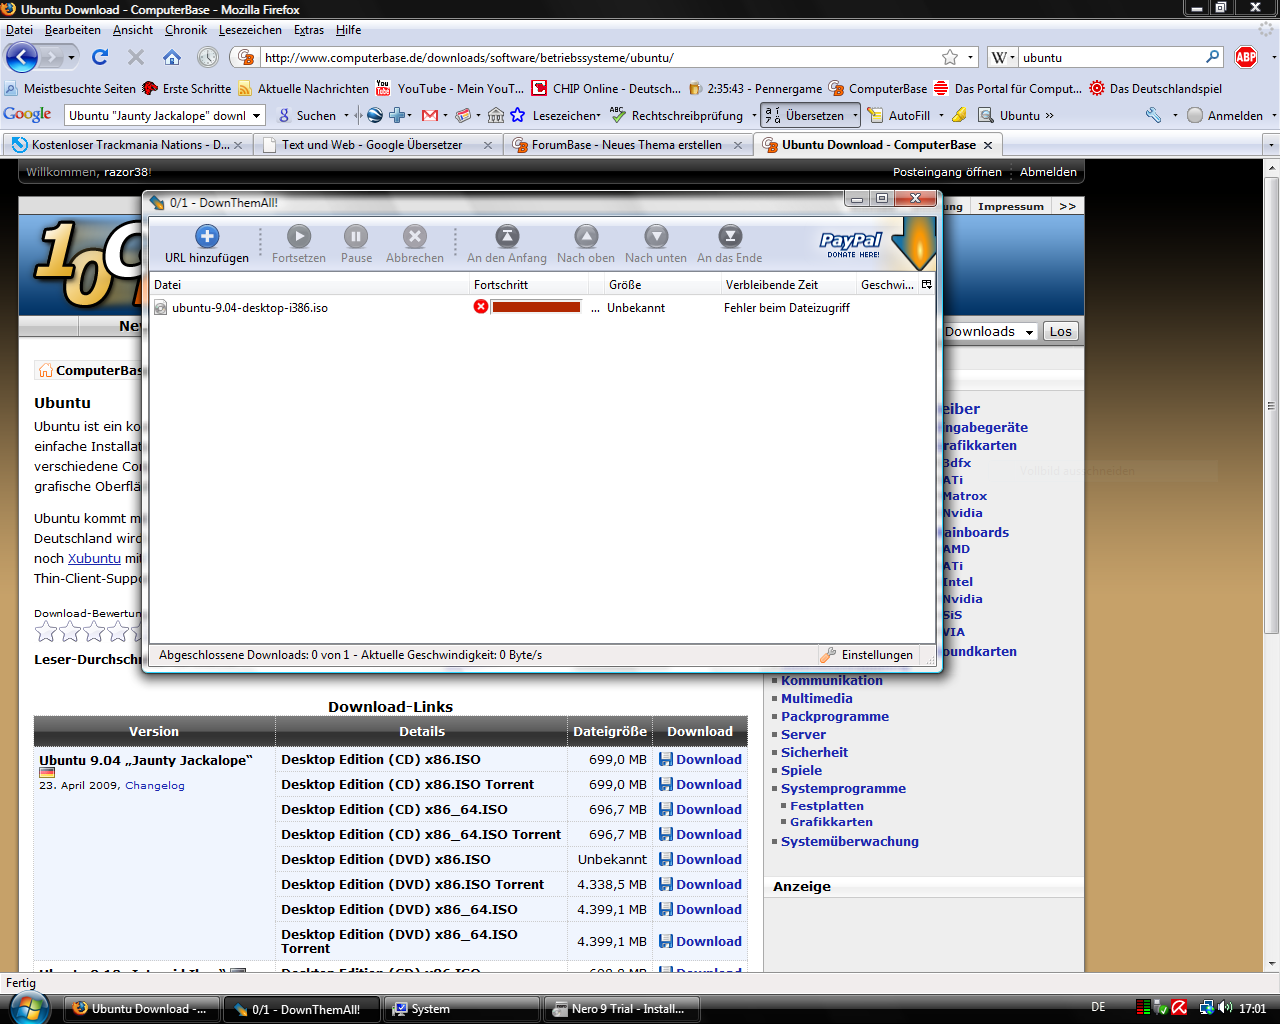
Task: Click the Nach oben arrow icon
Action: pyautogui.click(x=586, y=236)
